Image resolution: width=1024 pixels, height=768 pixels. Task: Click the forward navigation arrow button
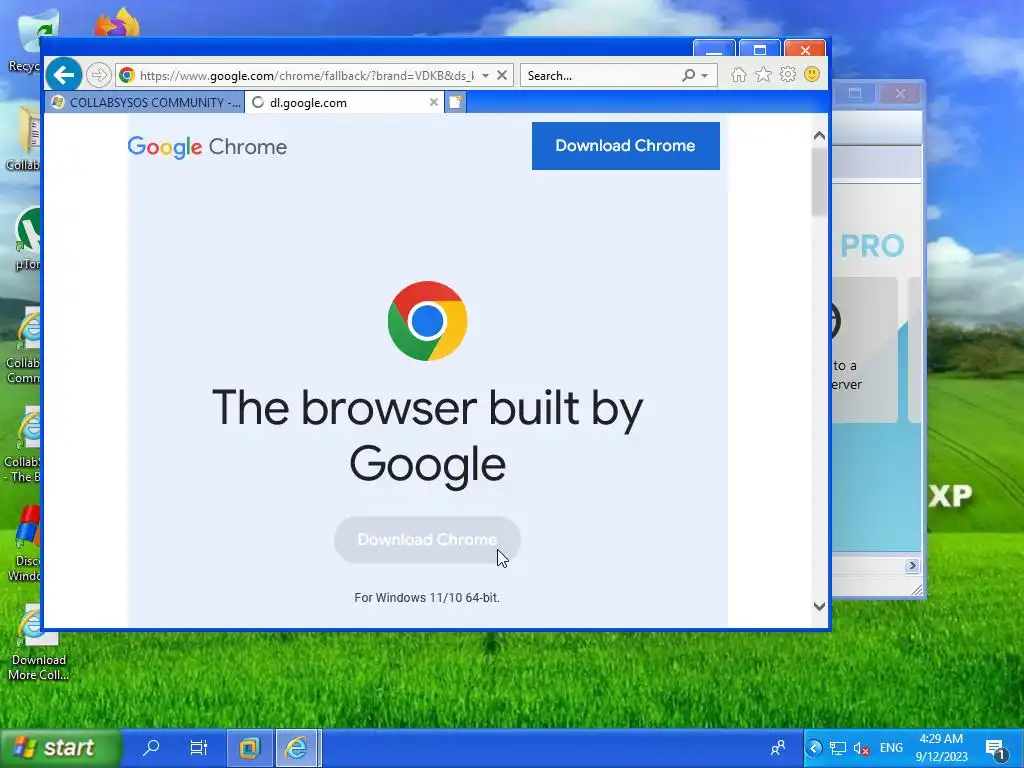(98, 75)
